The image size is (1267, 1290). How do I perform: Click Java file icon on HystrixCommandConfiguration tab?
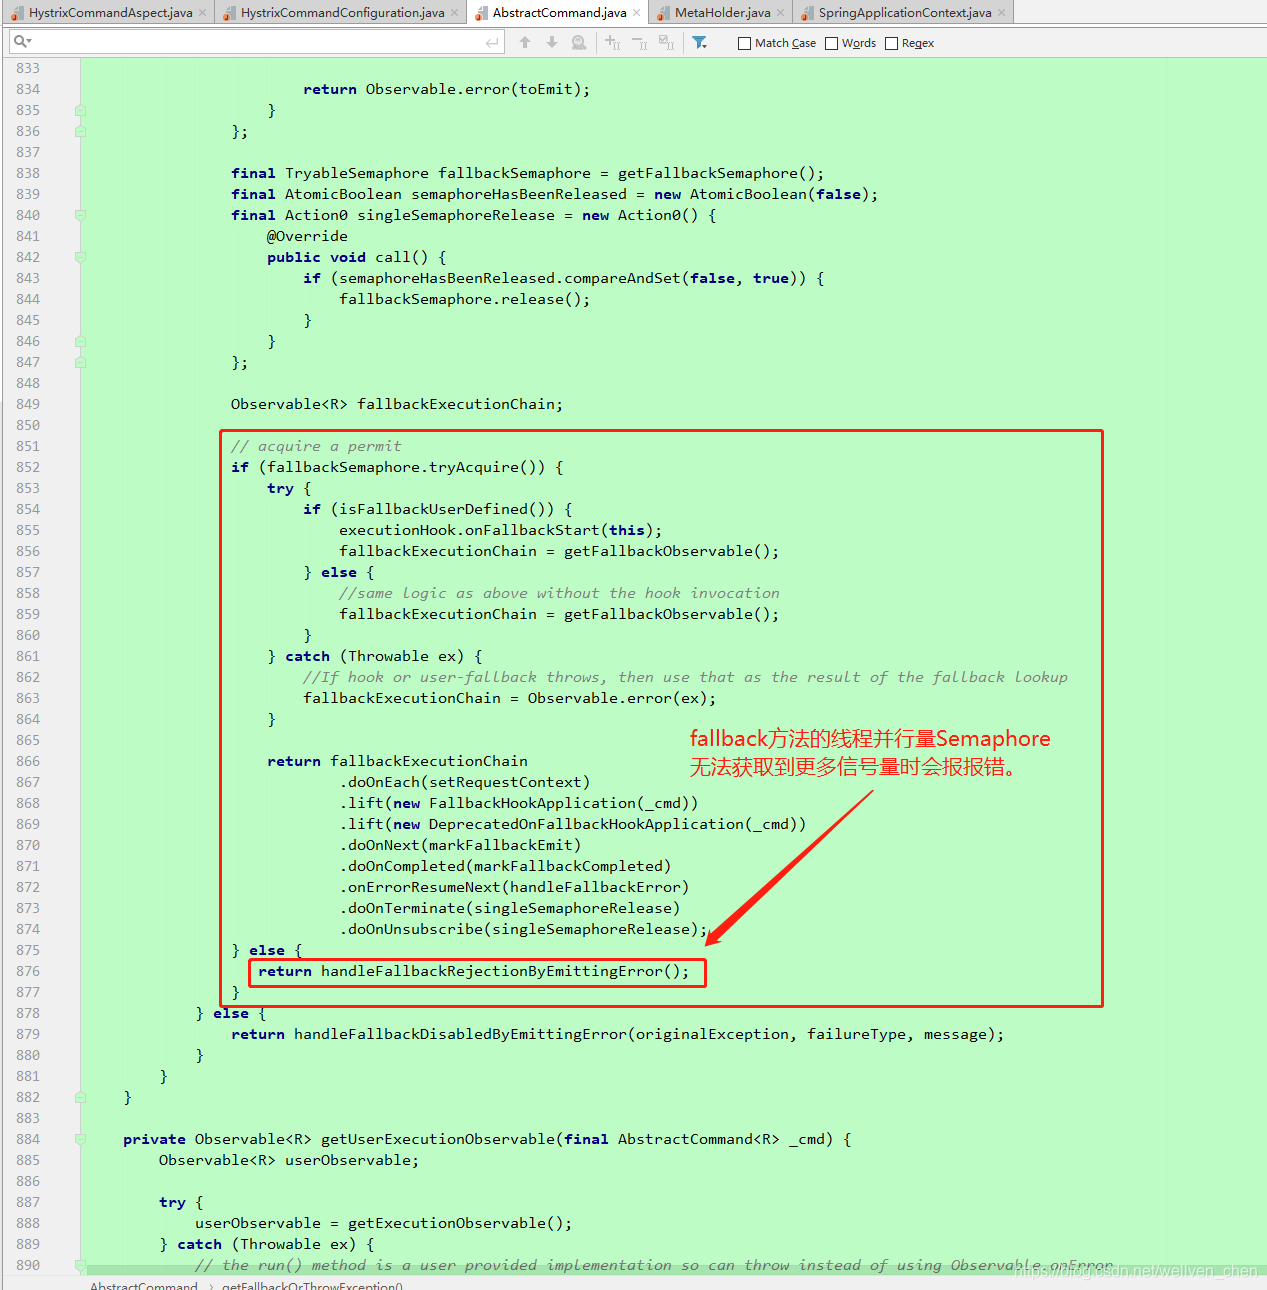coord(229,13)
